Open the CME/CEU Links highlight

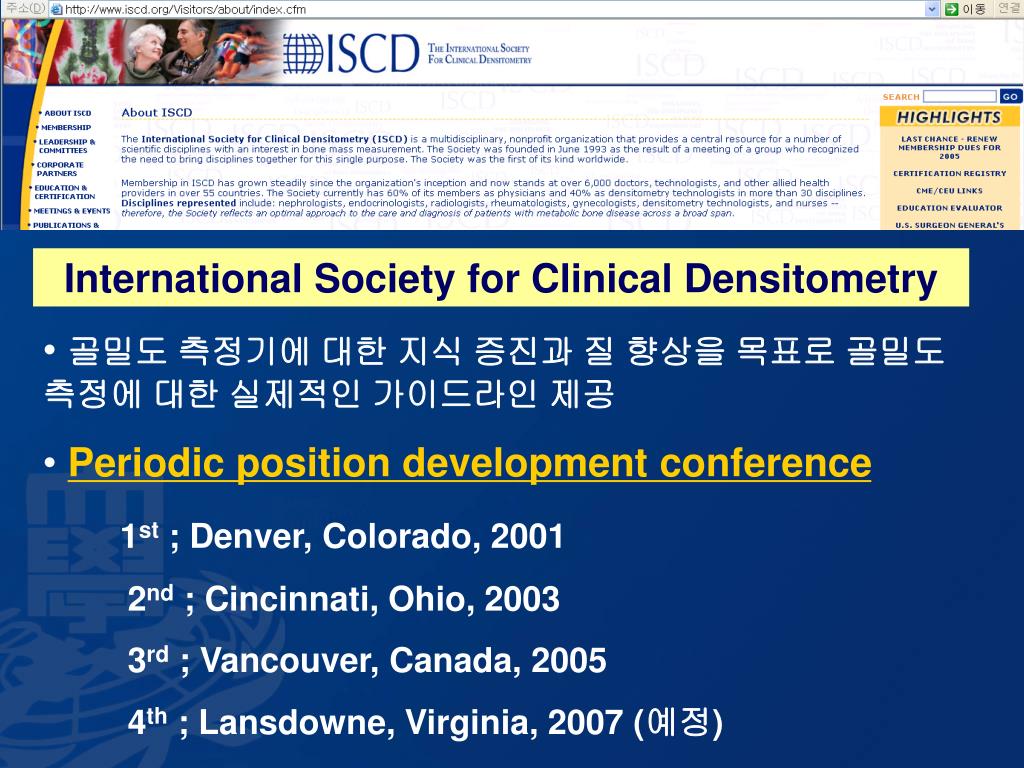(x=949, y=191)
